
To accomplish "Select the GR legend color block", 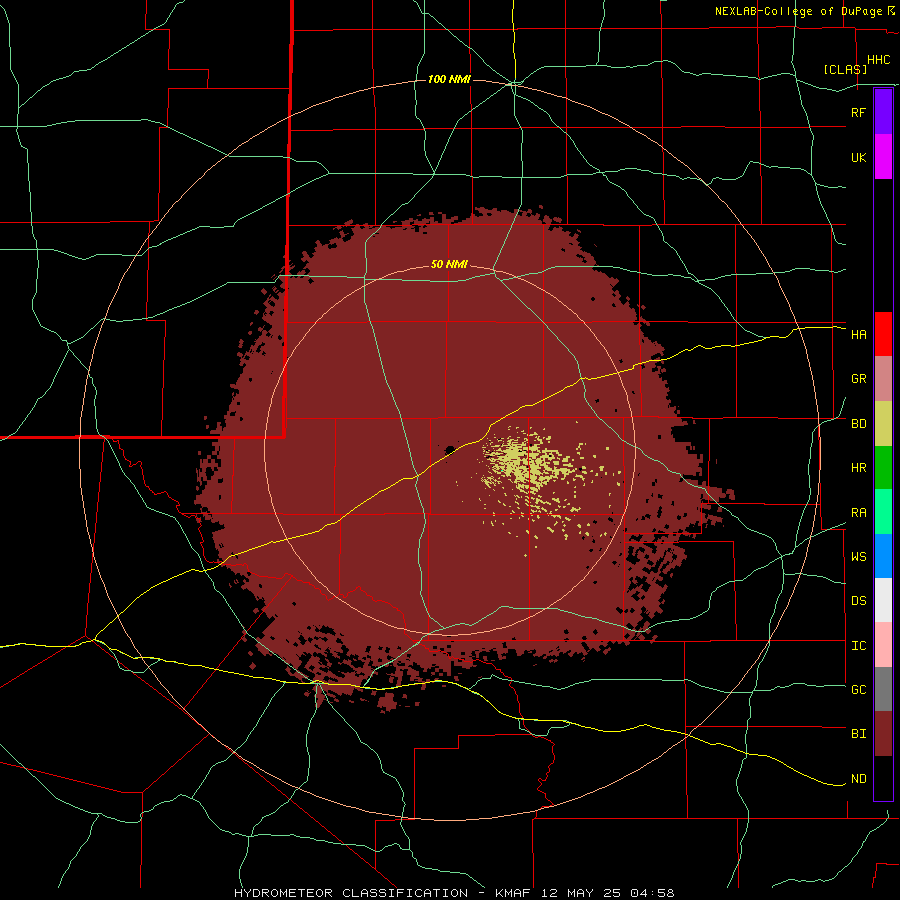I will click(883, 379).
